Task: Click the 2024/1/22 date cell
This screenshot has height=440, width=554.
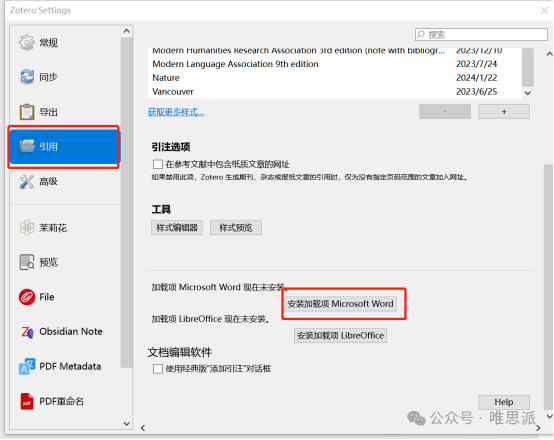Action: 477,78
